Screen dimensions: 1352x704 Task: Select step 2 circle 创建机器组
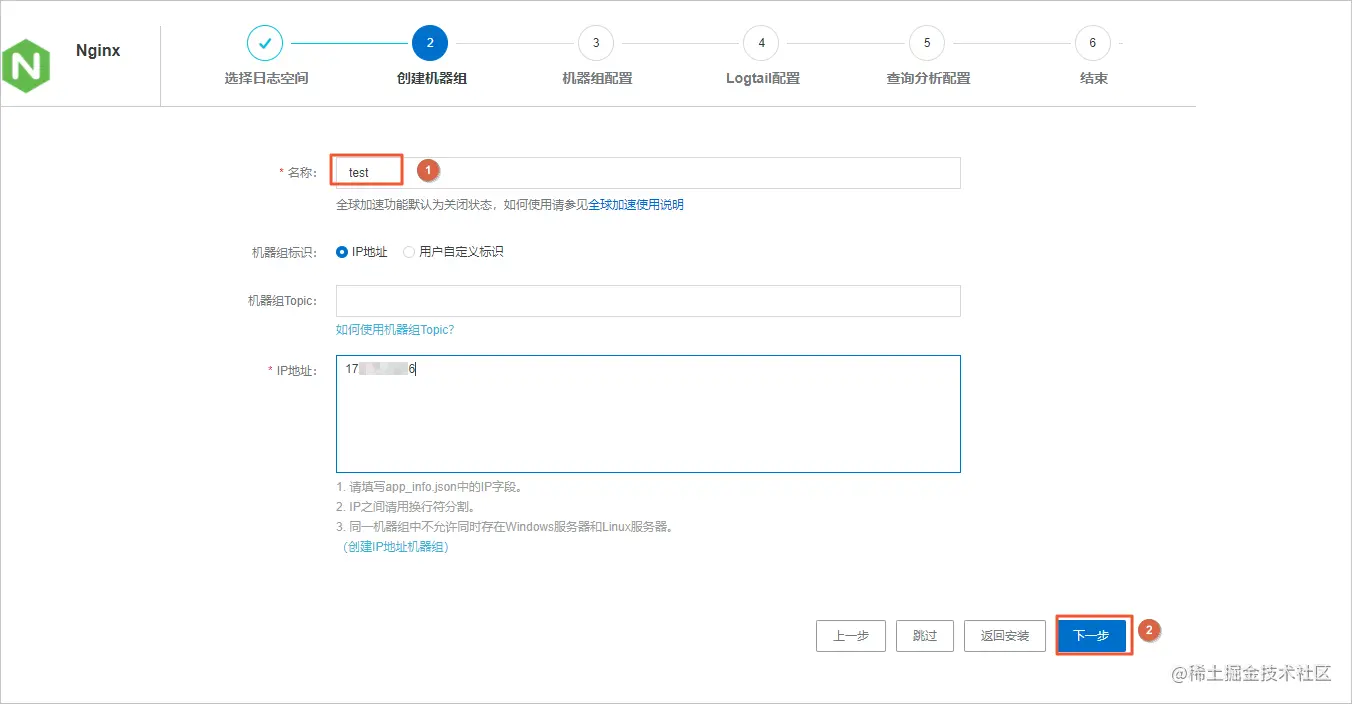tap(430, 43)
